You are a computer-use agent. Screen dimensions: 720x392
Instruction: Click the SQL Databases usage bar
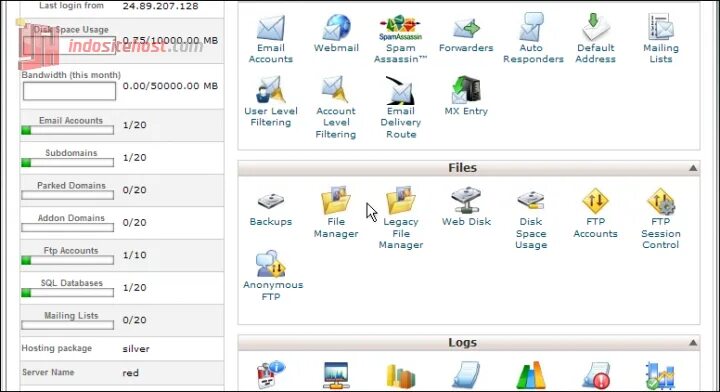(x=68, y=293)
